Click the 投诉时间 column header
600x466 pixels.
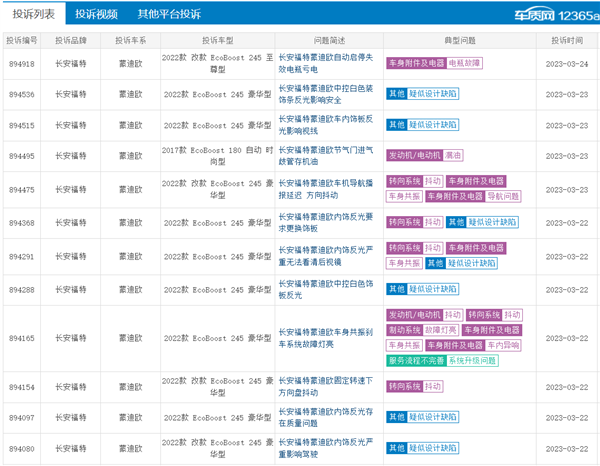click(567, 41)
